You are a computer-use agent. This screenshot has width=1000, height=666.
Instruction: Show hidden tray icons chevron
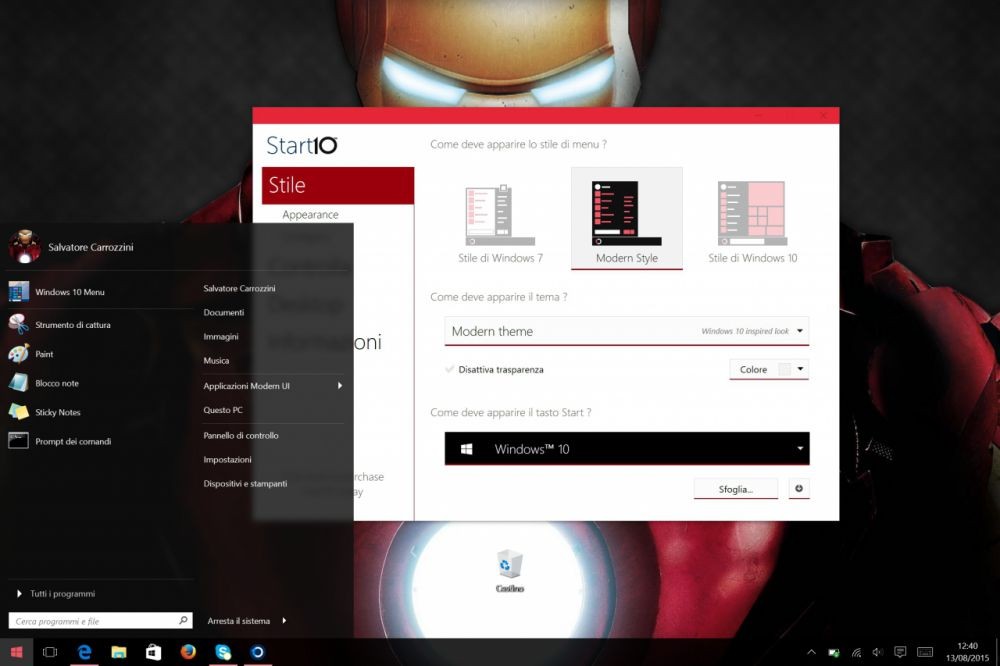coord(811,652)
